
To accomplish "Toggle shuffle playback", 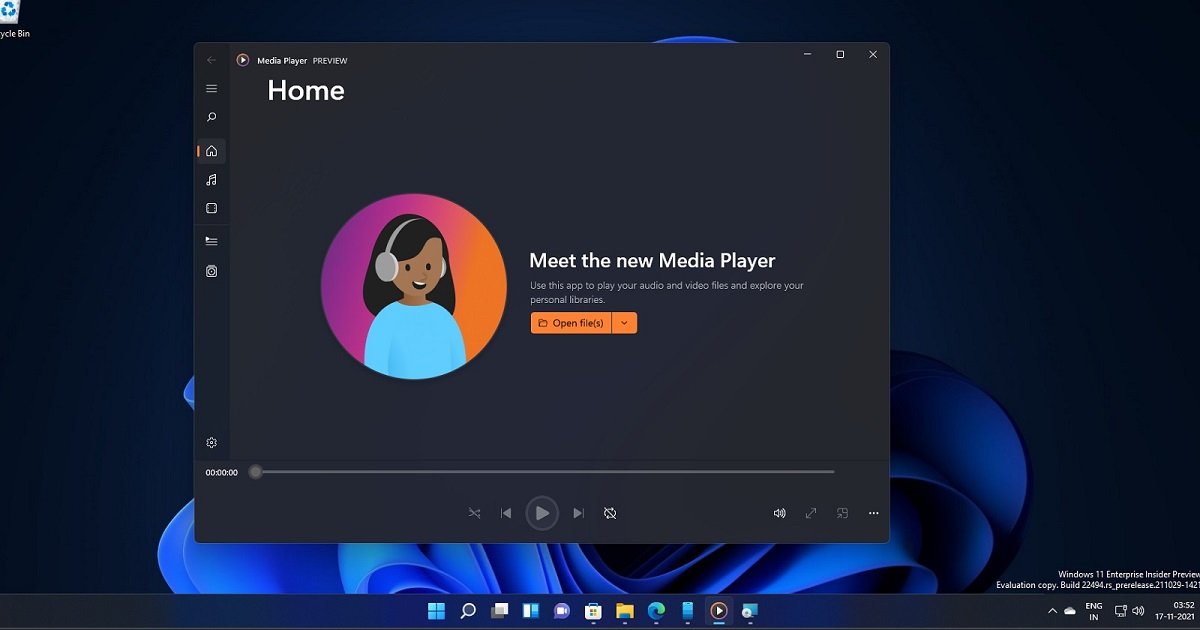I will click(x=474, y=513).
